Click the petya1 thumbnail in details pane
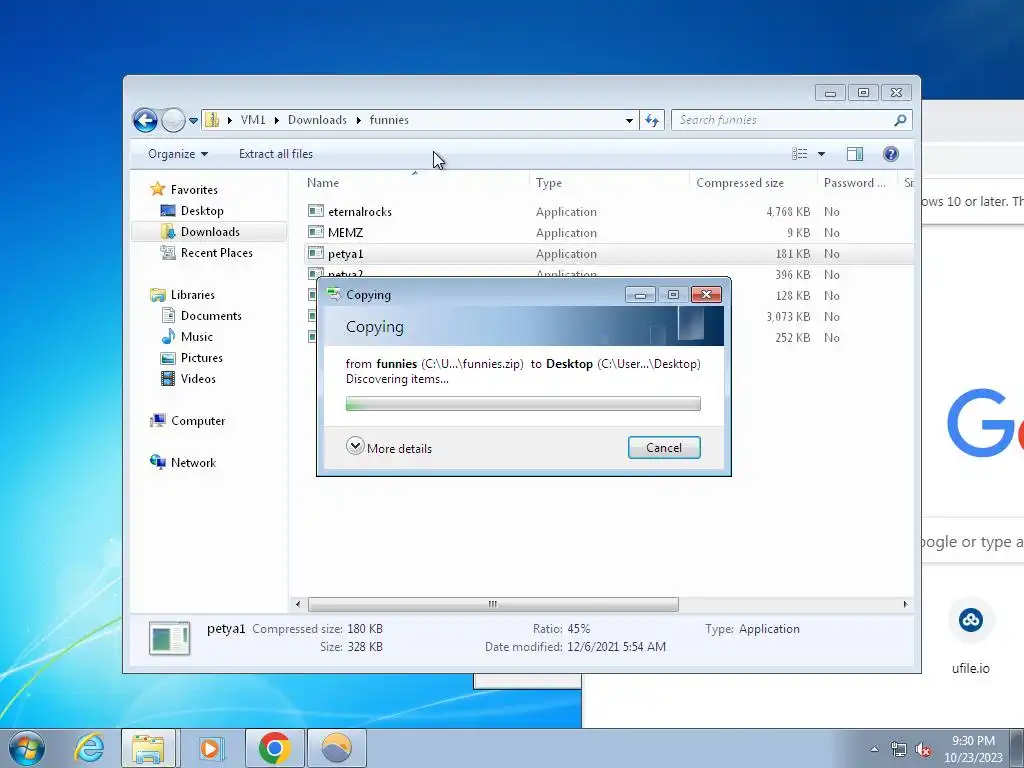The height and width of the screenshot is (768, 1024). [x=169, y=638]
